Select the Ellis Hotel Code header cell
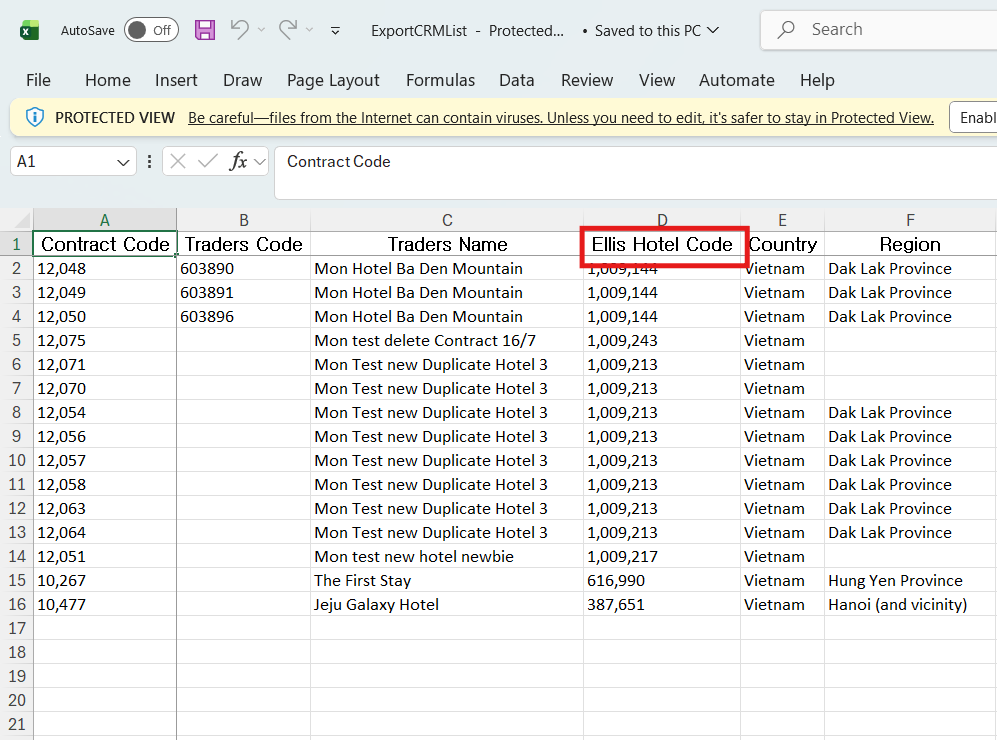 [x=662, y=245]
